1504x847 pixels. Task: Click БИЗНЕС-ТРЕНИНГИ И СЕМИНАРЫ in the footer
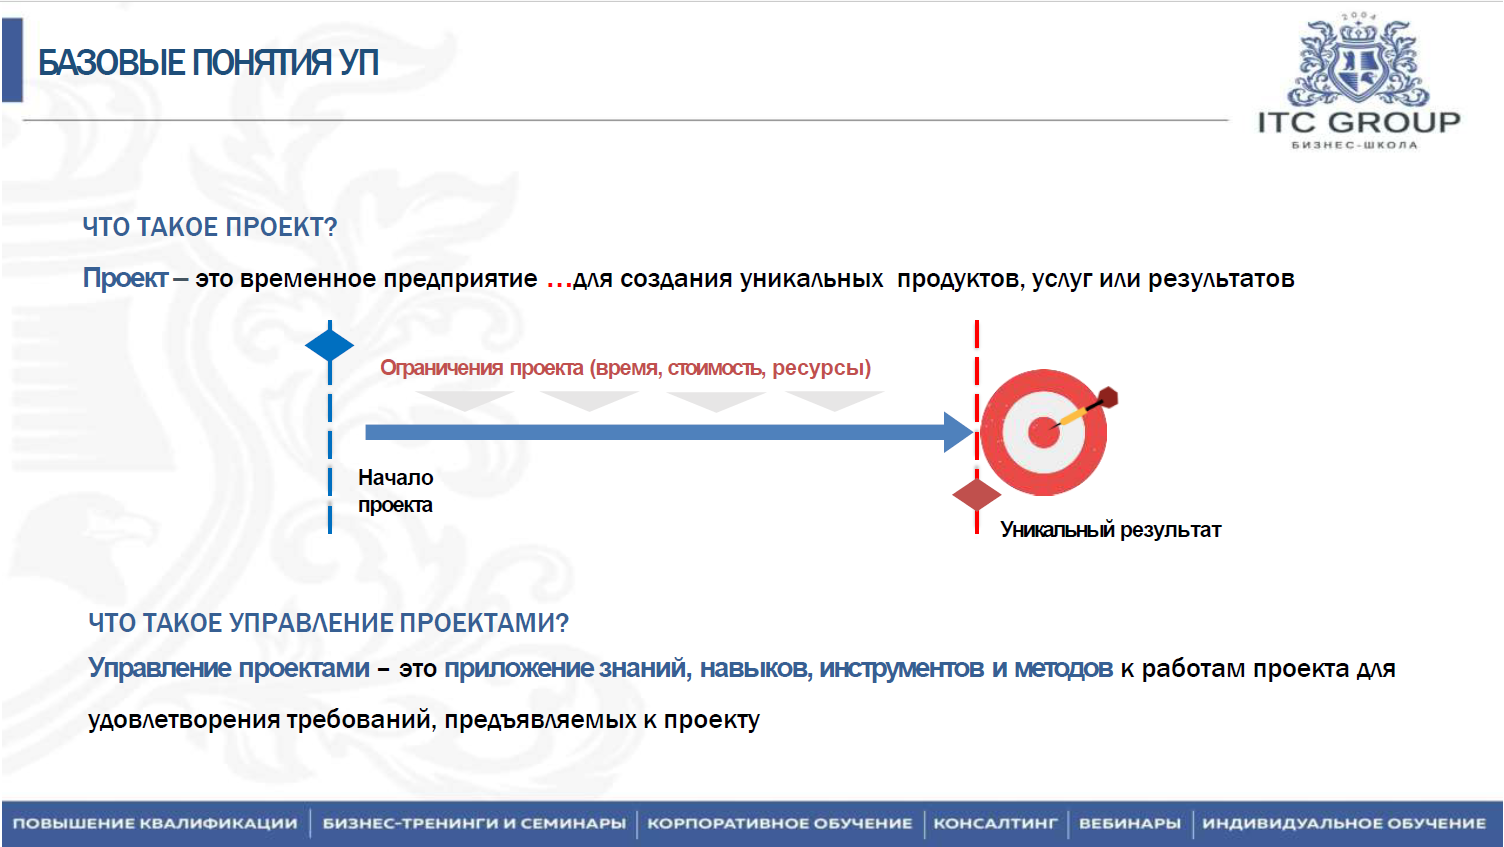pyautogui.click(x=474, y=823)
